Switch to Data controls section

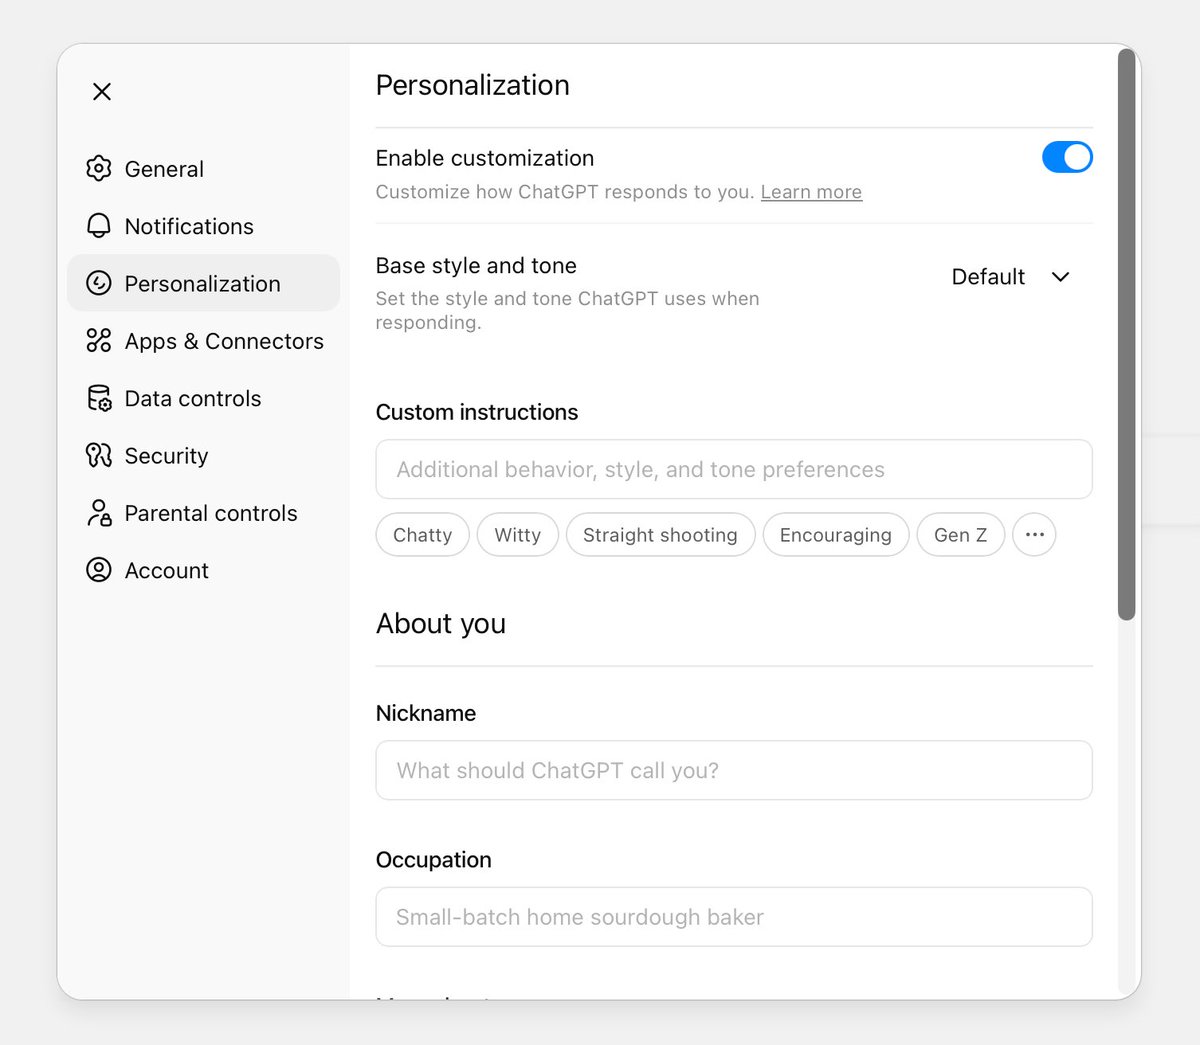[203, 398]
